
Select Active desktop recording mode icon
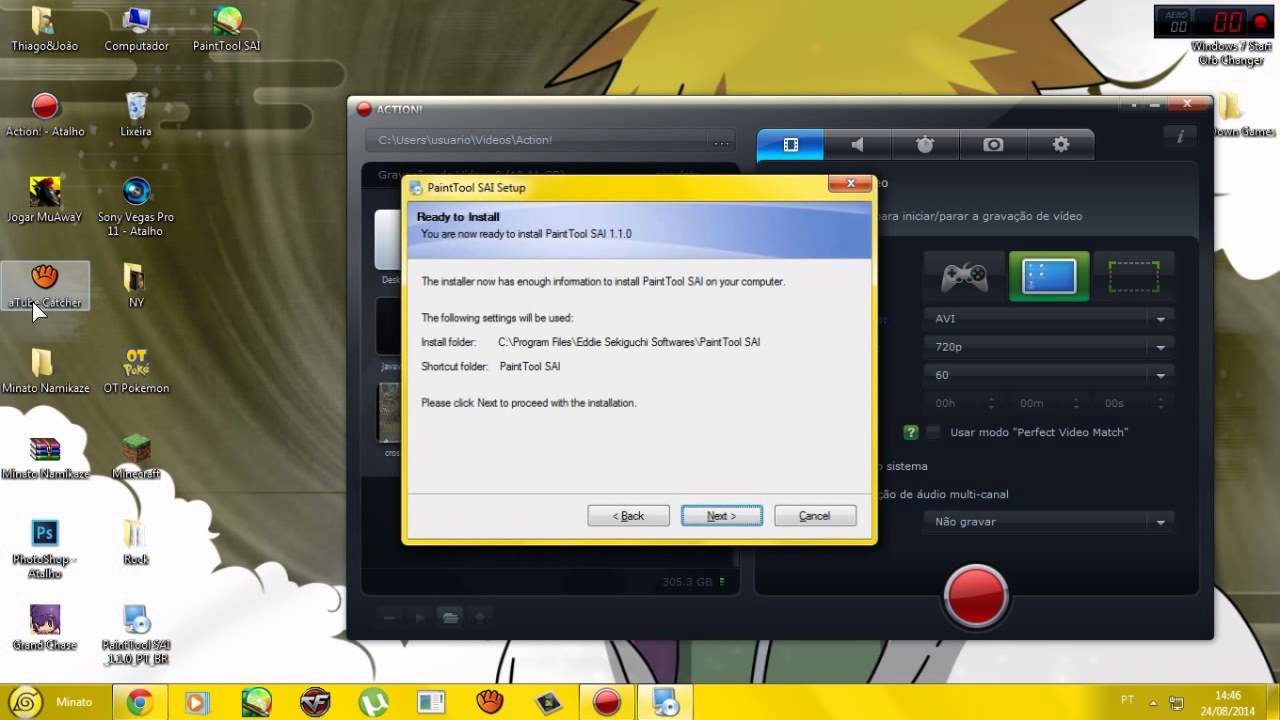coord(1049,276)
